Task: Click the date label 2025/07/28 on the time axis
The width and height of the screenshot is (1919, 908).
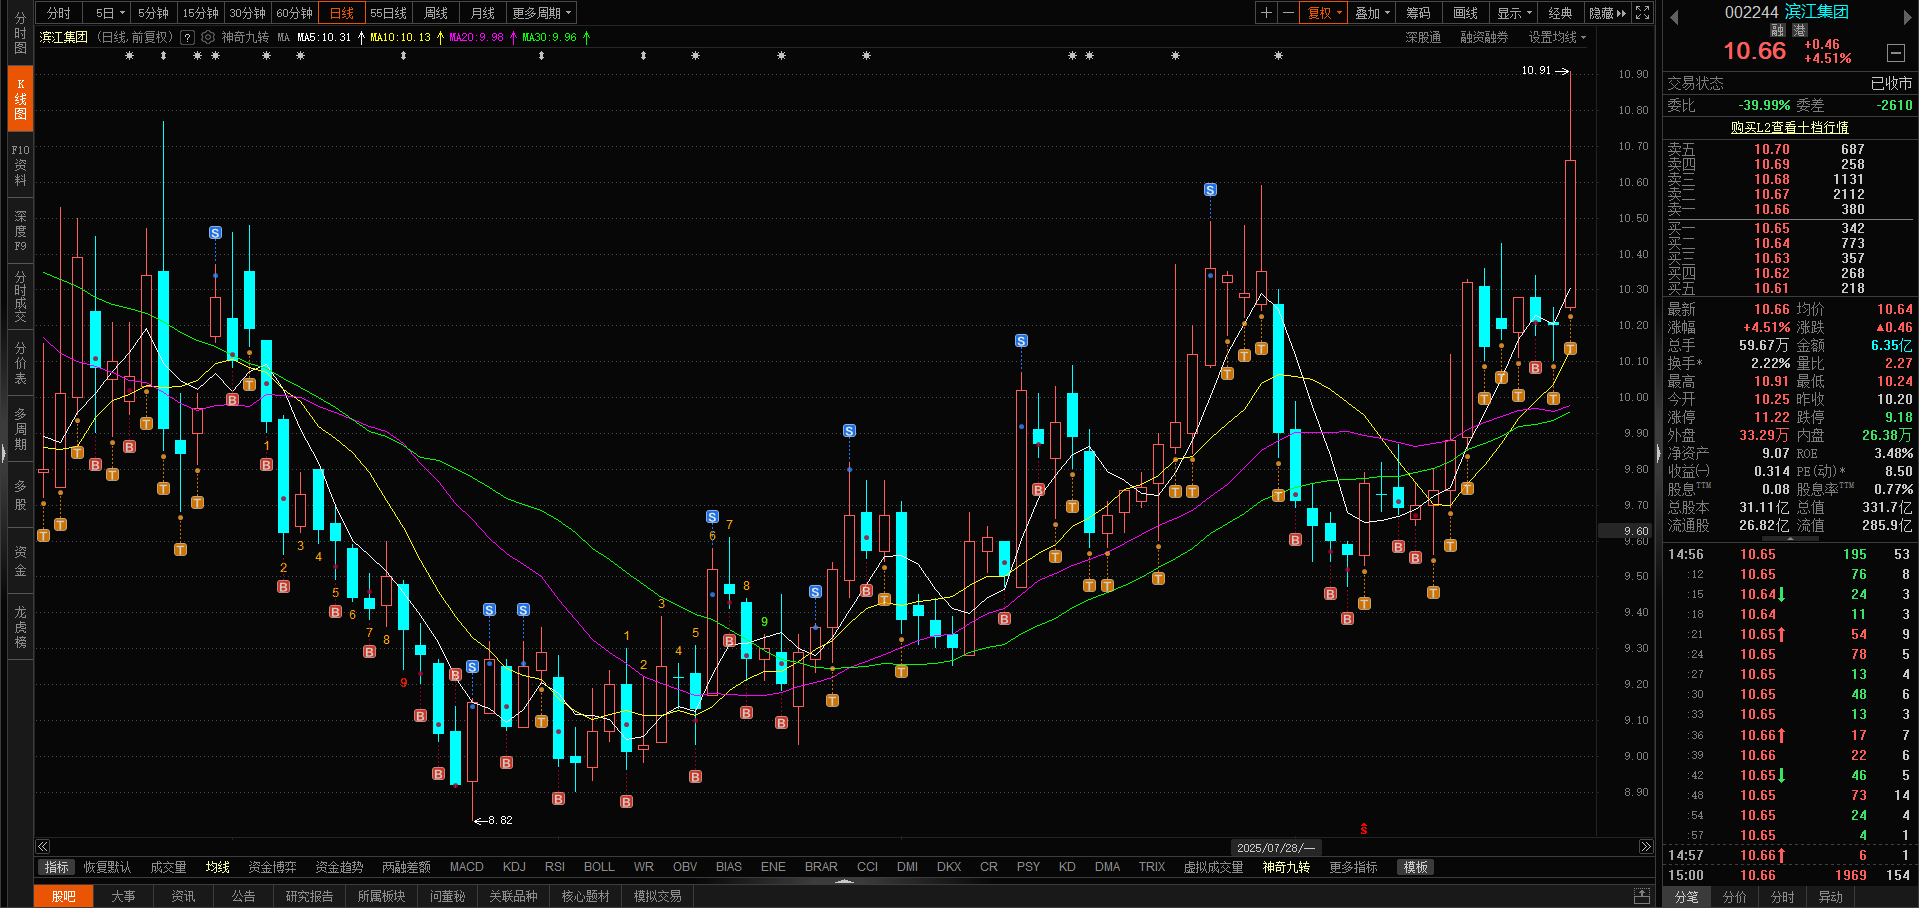Action: click(1275, 847)
